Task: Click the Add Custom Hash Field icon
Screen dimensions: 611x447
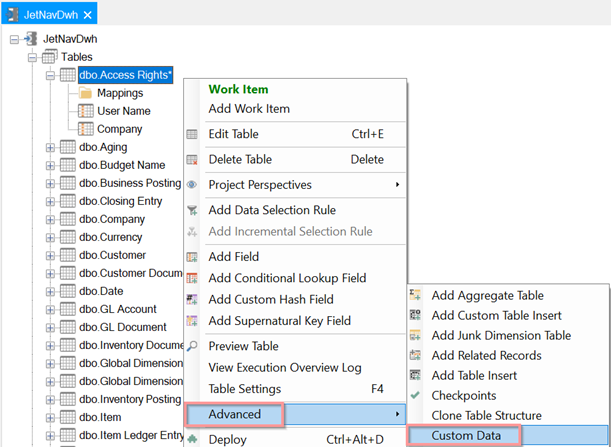Action: click(x=193, y=300)
